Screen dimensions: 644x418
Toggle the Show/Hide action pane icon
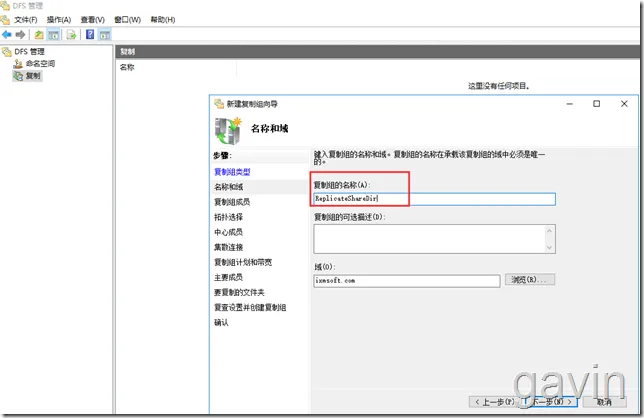[x=105, y=35]
